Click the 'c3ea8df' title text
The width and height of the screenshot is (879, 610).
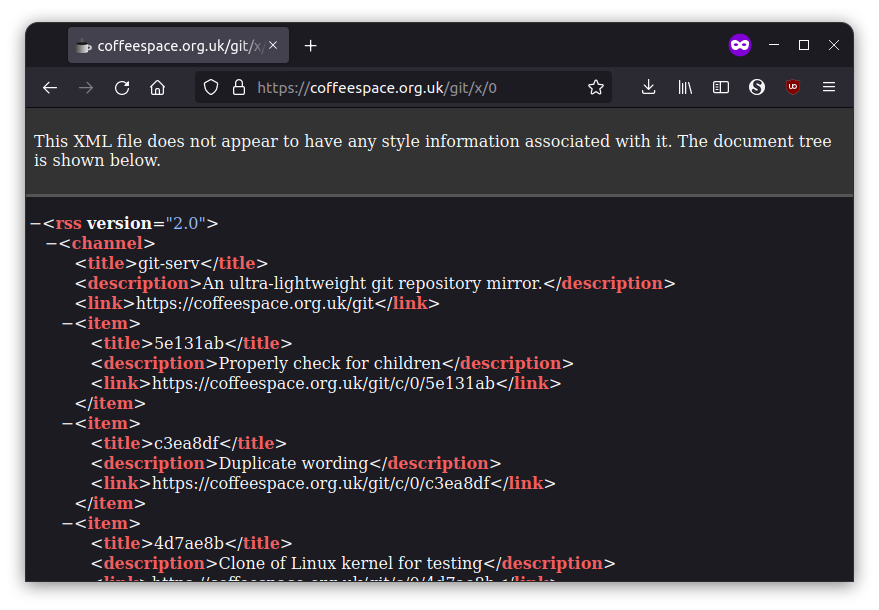pos(186,443)
